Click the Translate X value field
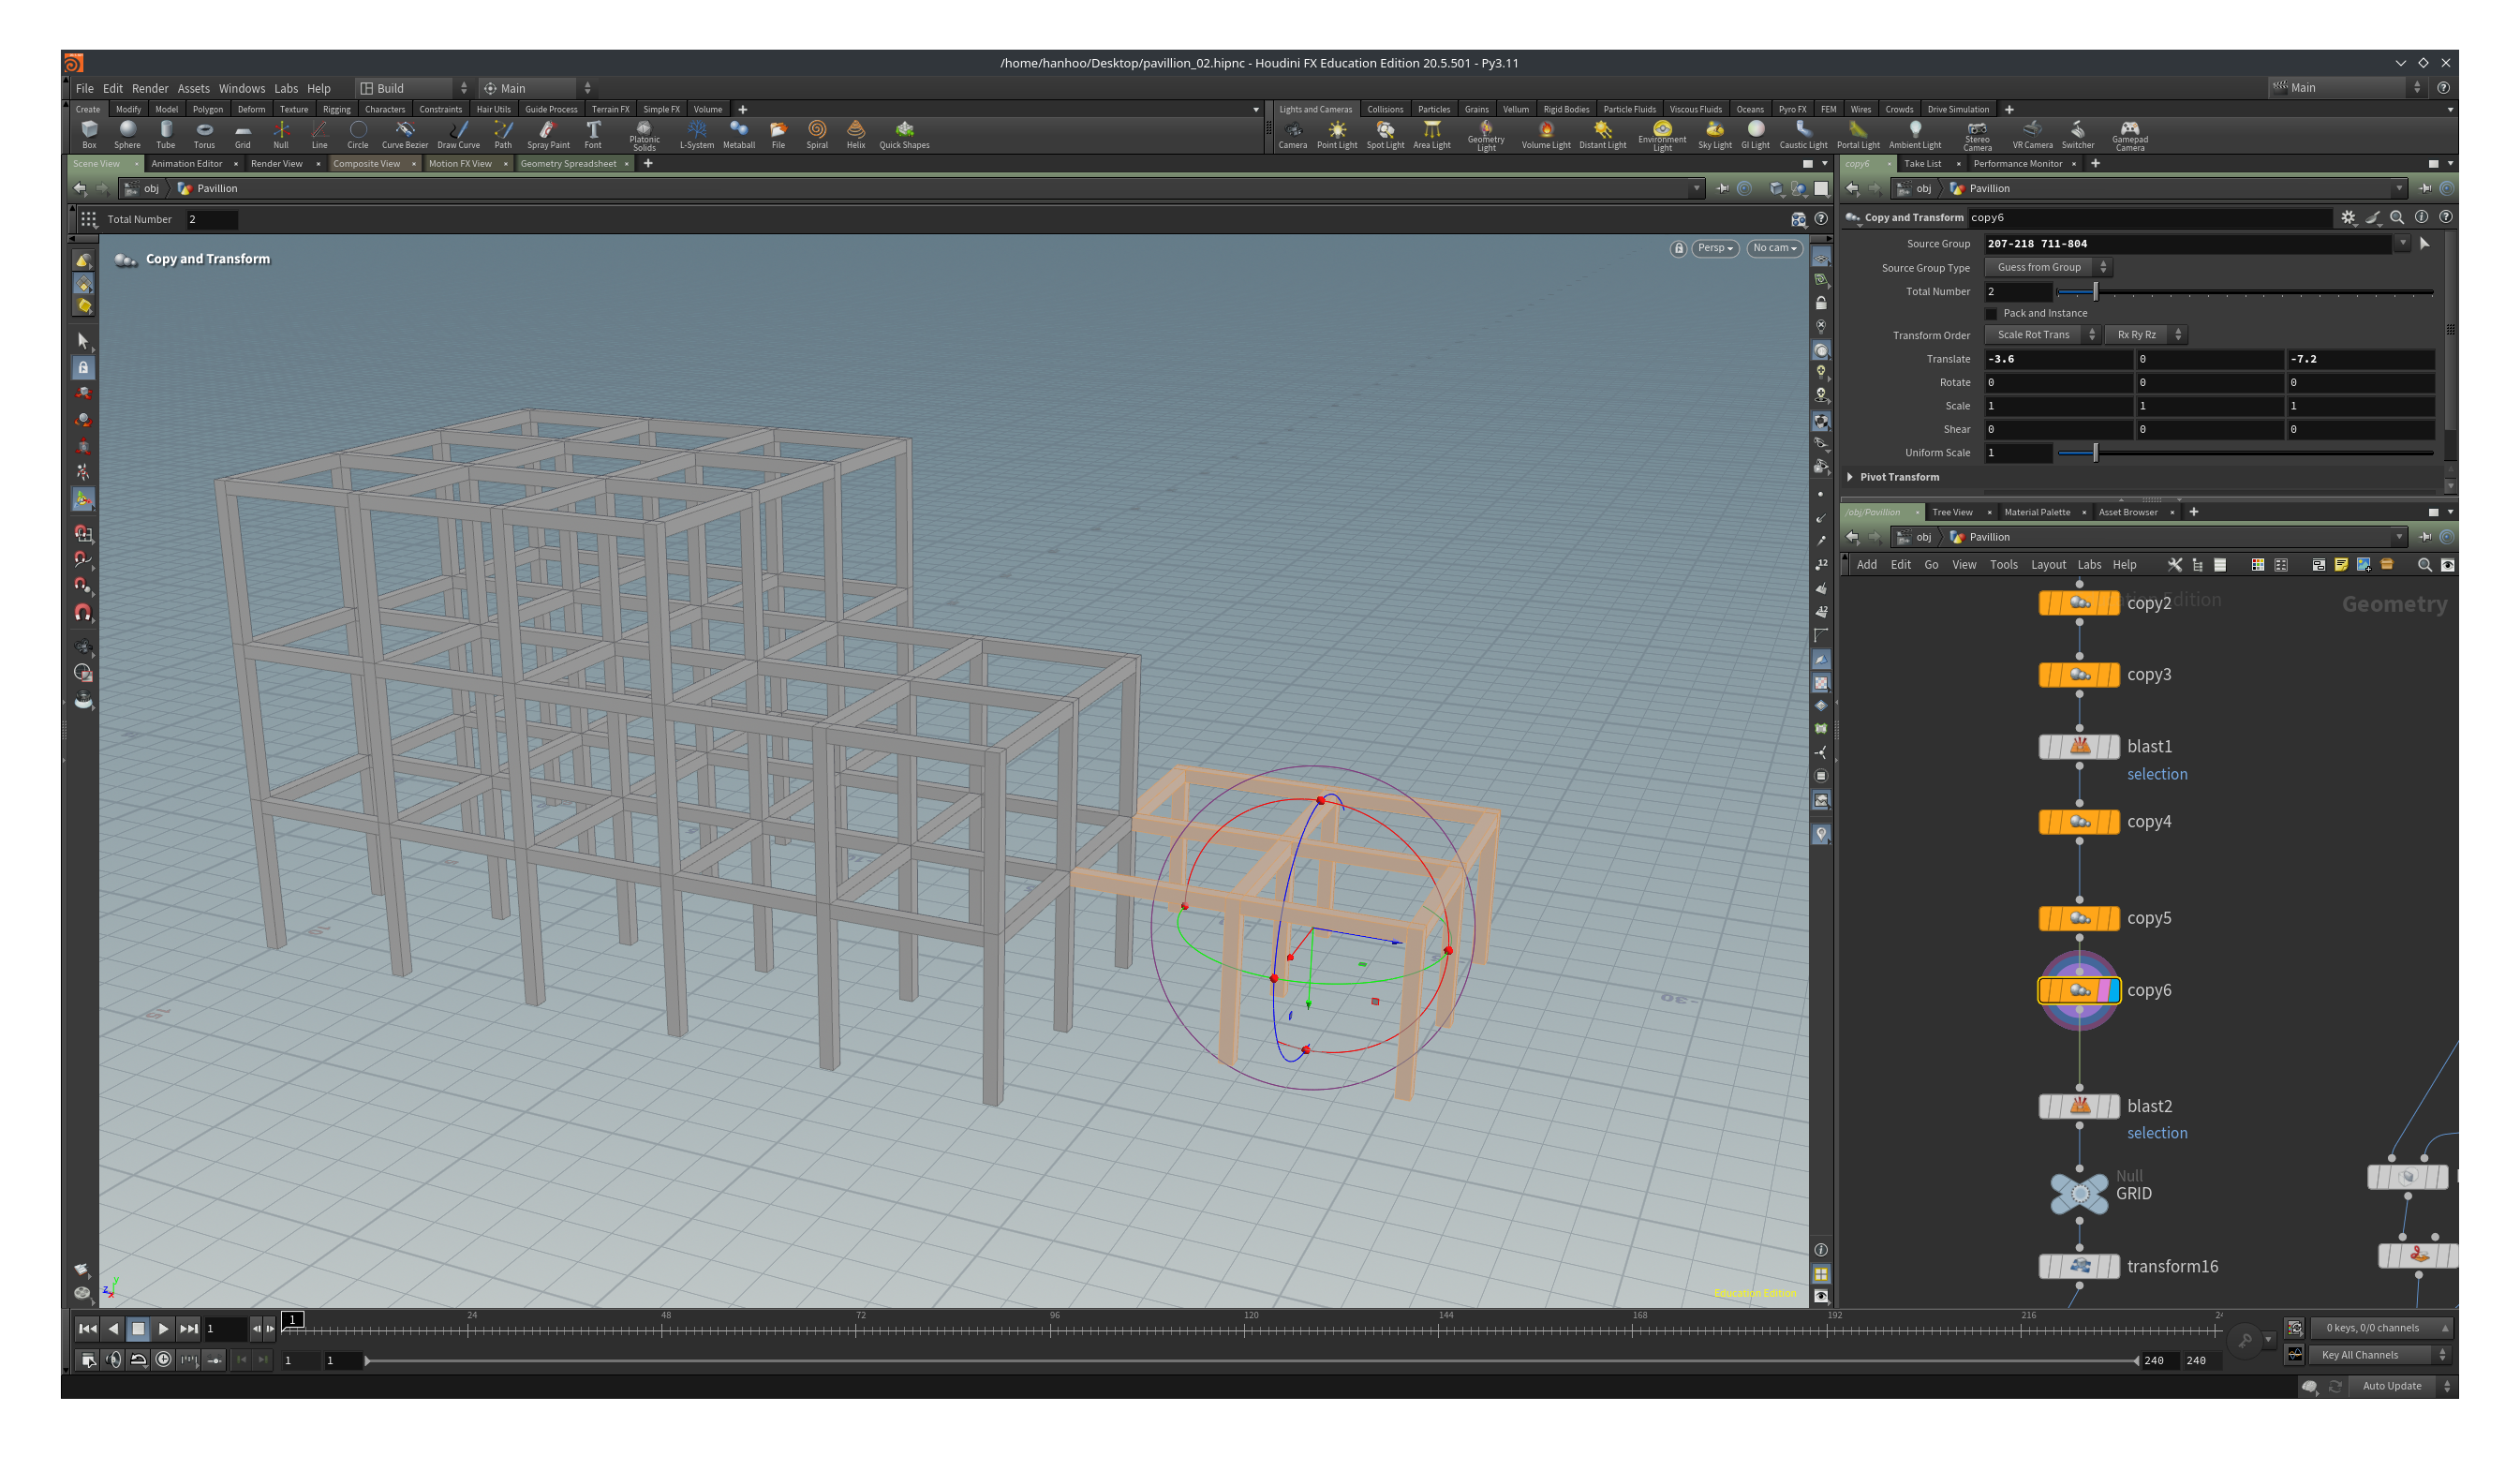 [2058, 359]
